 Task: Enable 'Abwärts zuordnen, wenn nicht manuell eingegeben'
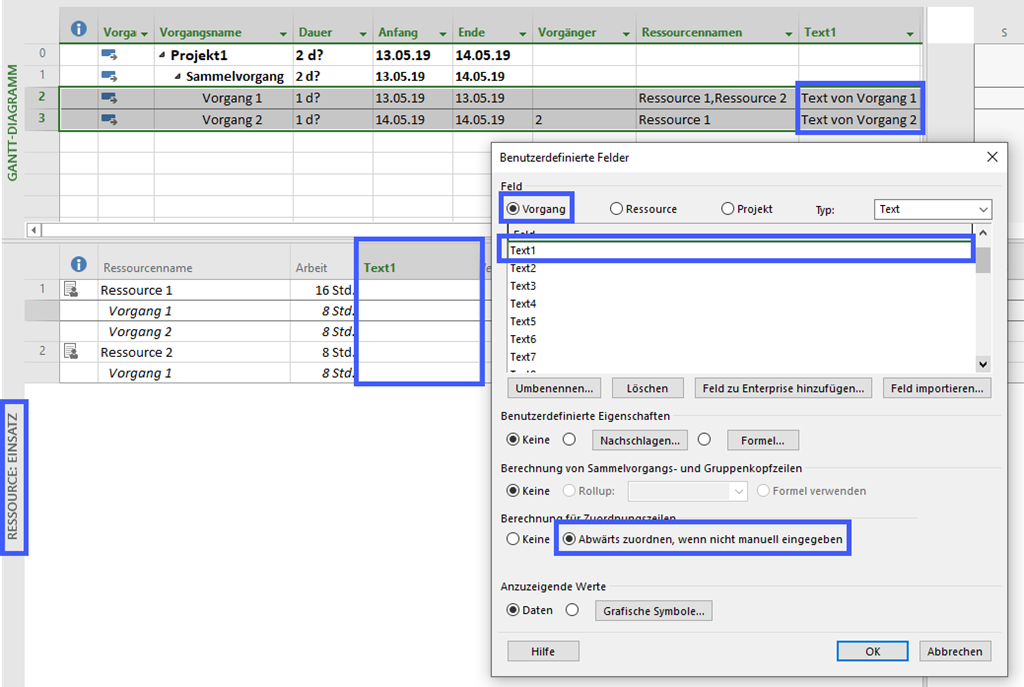click(x=568, y=538)
